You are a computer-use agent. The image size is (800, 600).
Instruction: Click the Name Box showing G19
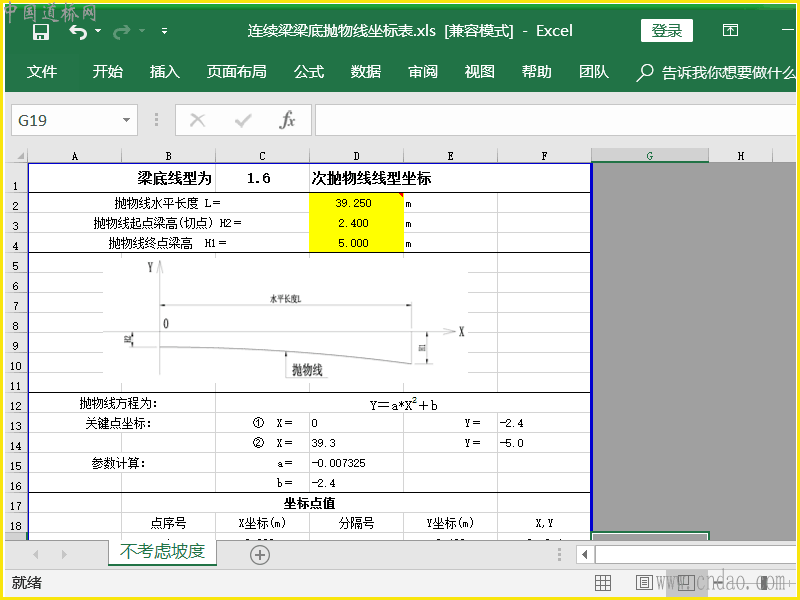pyautogui.click(x=67, y=120)
